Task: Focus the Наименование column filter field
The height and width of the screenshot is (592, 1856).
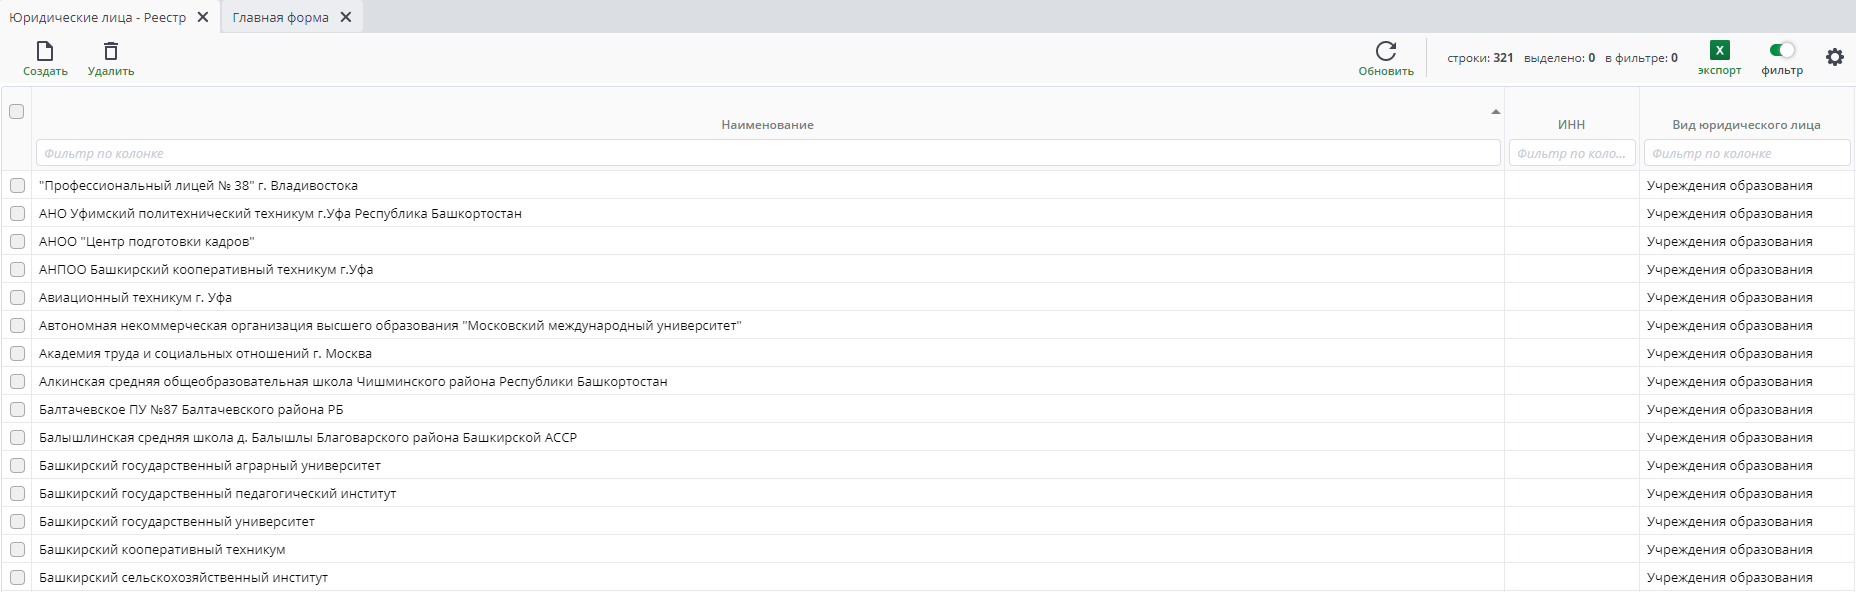Action: [767, 153]
